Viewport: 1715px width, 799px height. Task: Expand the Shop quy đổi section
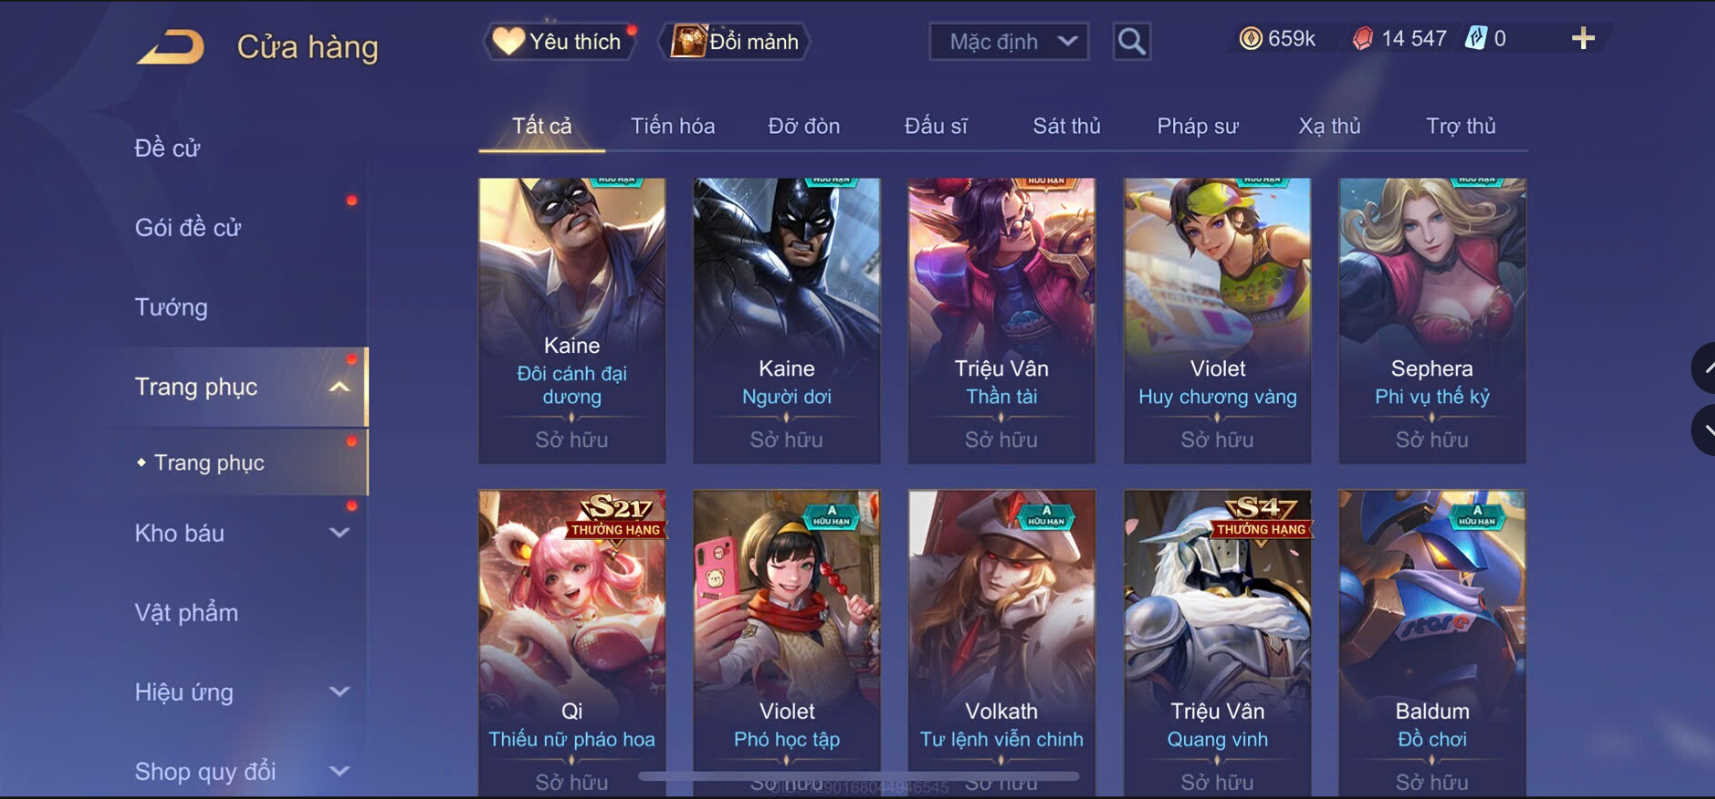[x=340, y=771]
